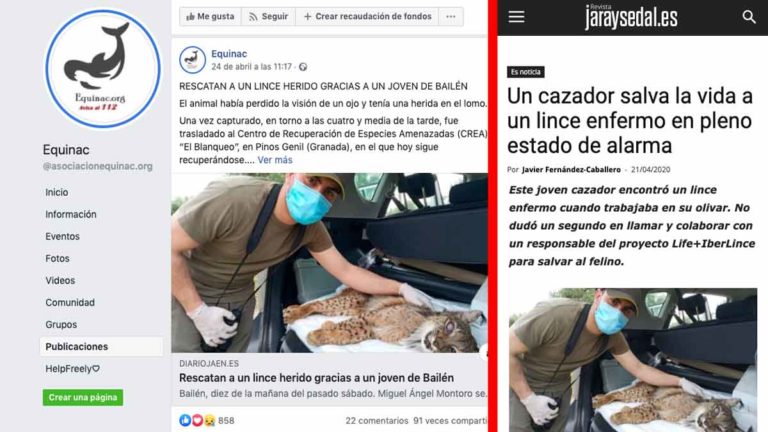Expand the post with Ver más
This screenshot has width=768, height=432.
(x=275, y=160)
